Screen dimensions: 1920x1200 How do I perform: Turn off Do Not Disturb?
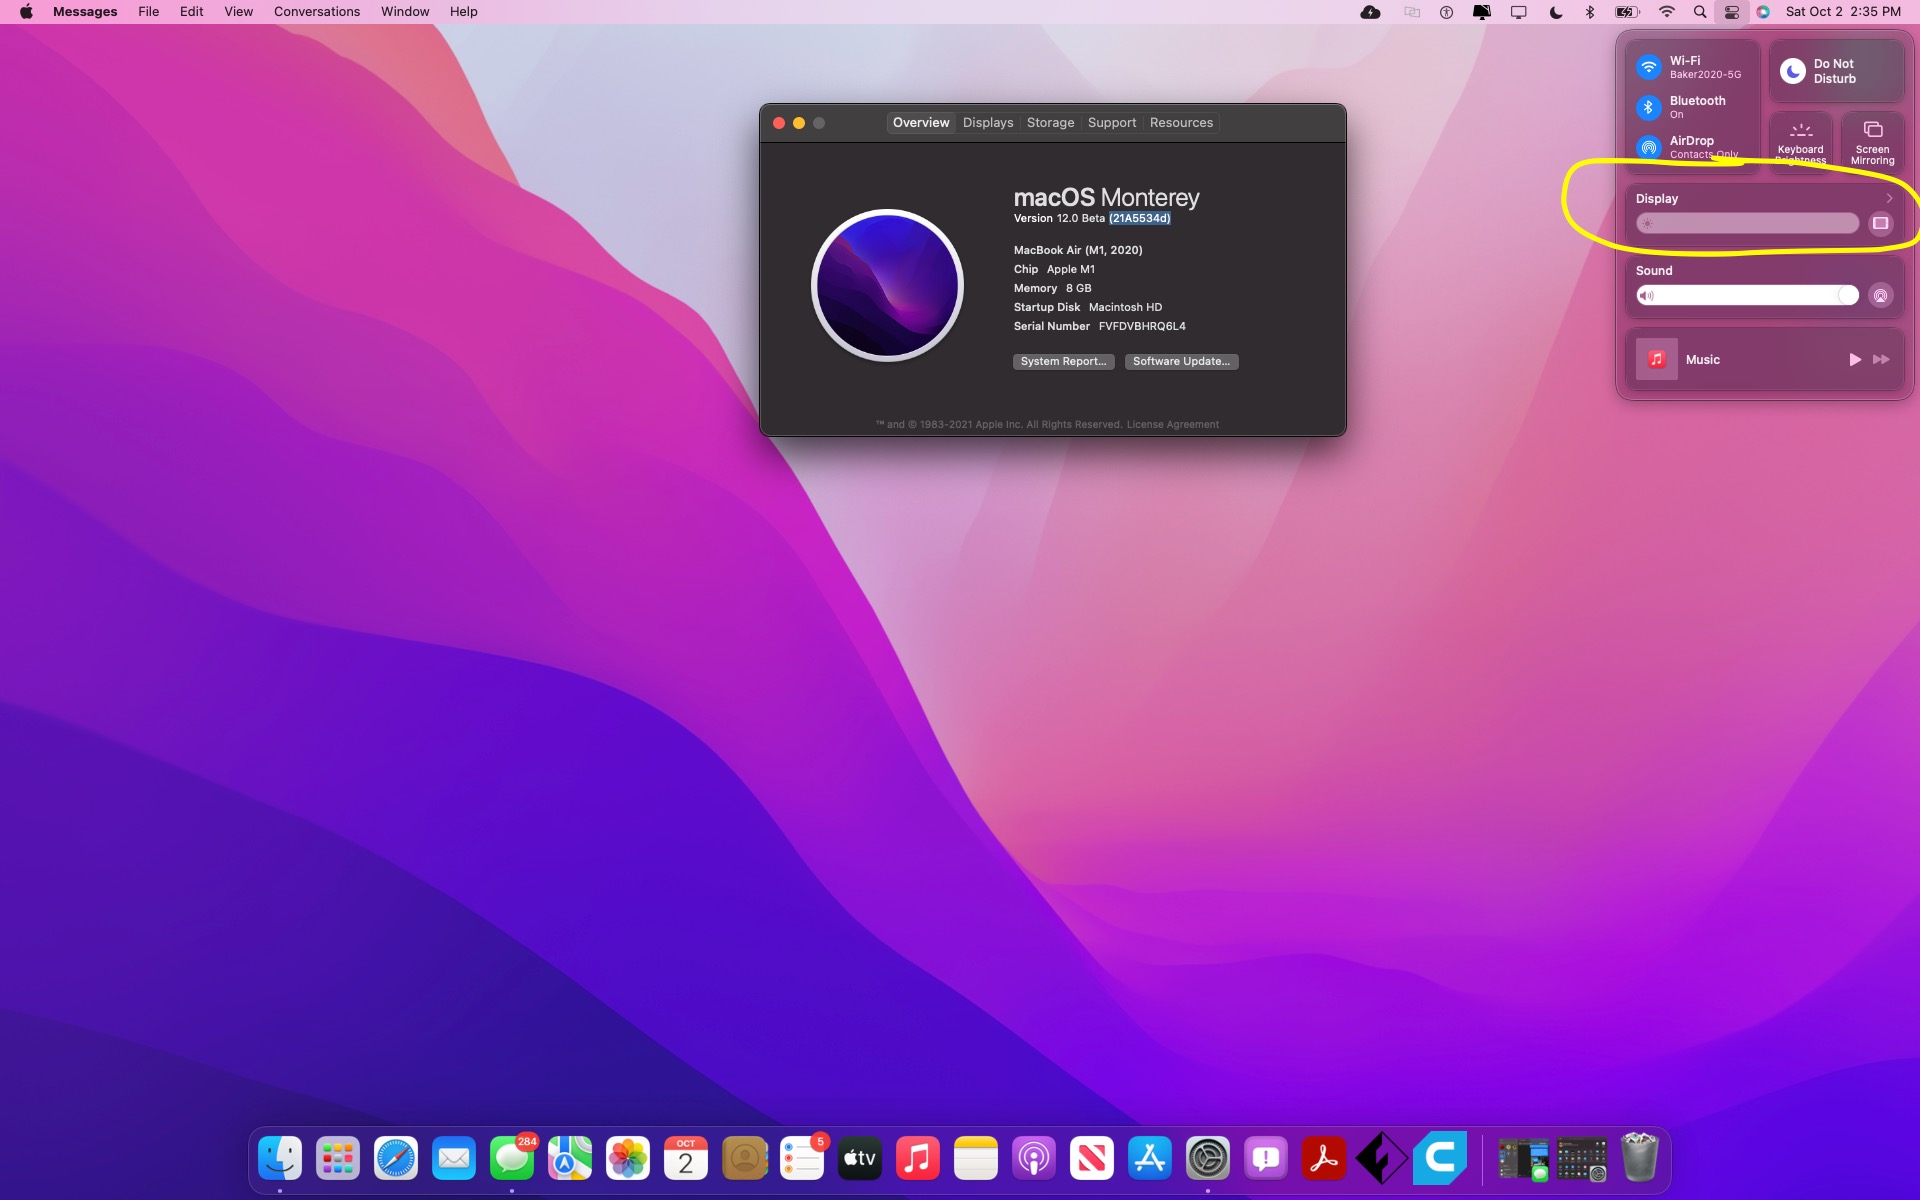point(1792,71)
